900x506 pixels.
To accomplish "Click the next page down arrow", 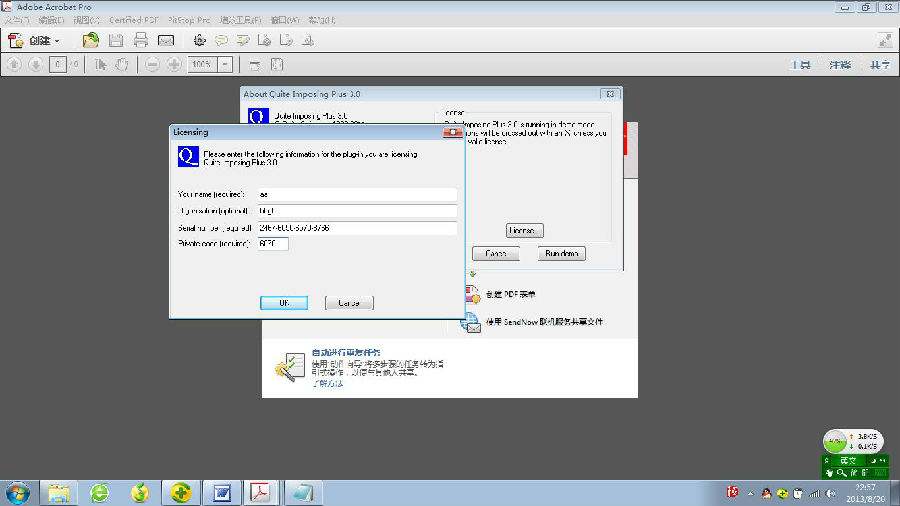I will 36,65.
